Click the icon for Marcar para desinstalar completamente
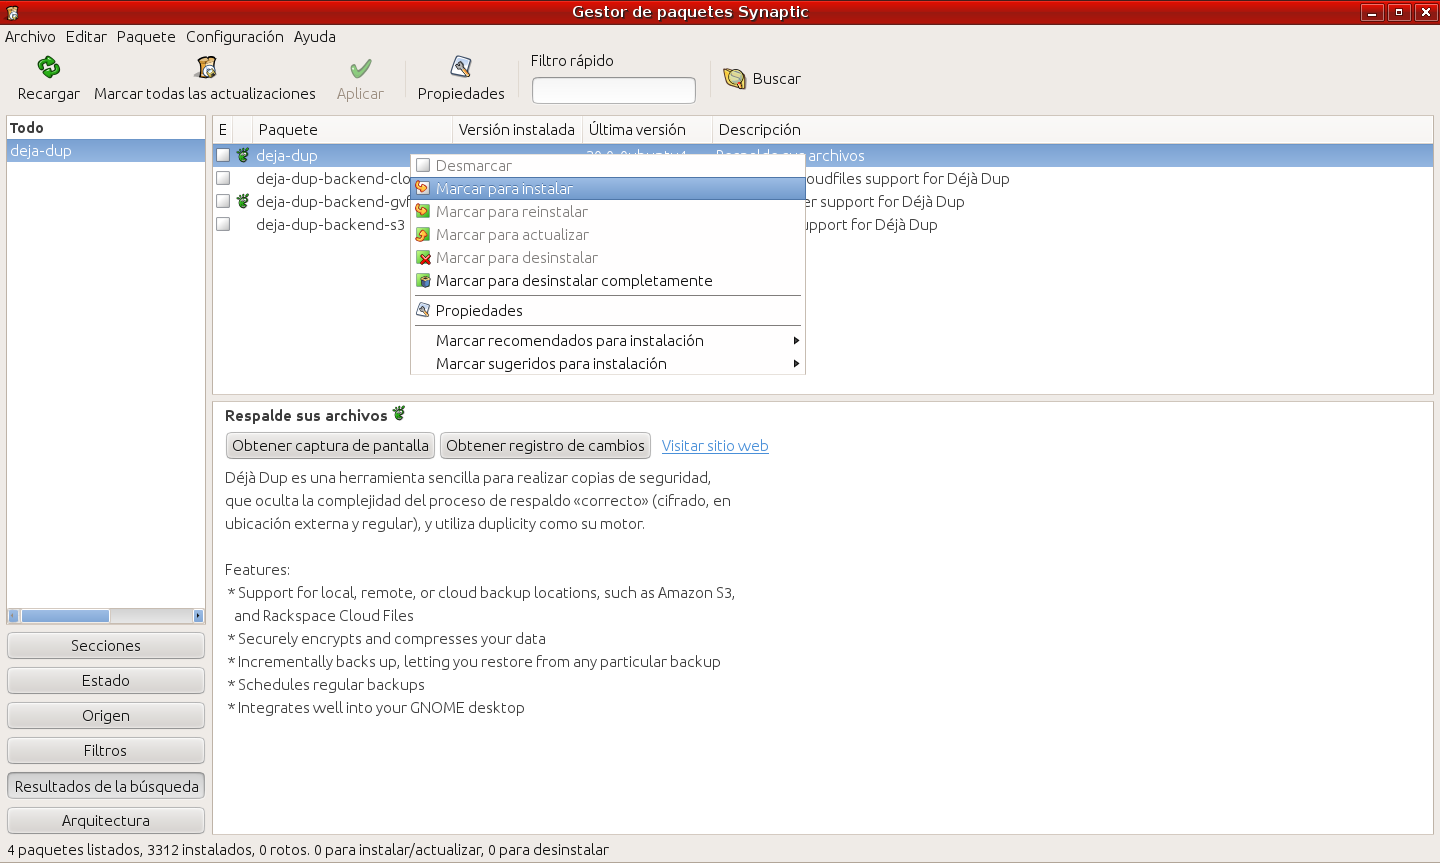 (424, 281)
